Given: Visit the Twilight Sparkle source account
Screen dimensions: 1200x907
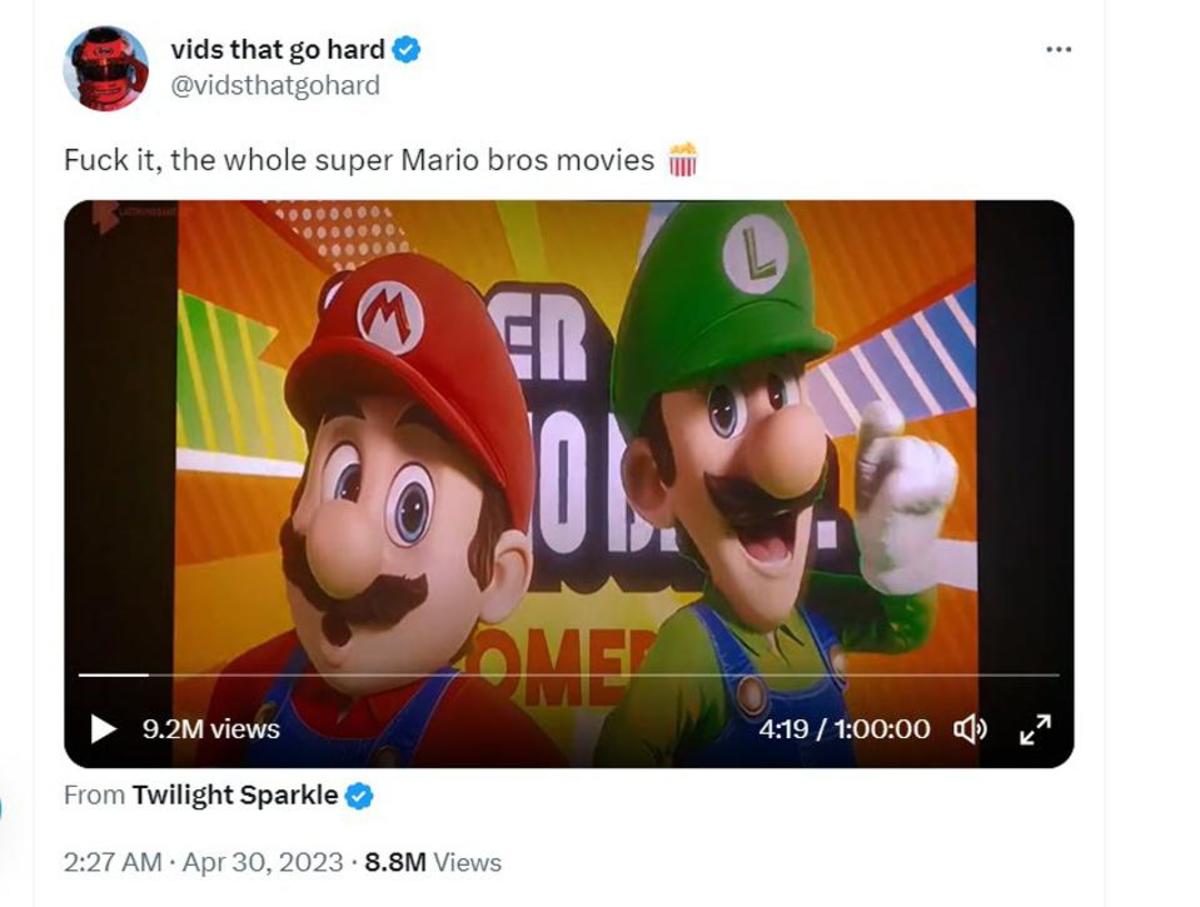Looking at the screenshot, I should 235,796.
